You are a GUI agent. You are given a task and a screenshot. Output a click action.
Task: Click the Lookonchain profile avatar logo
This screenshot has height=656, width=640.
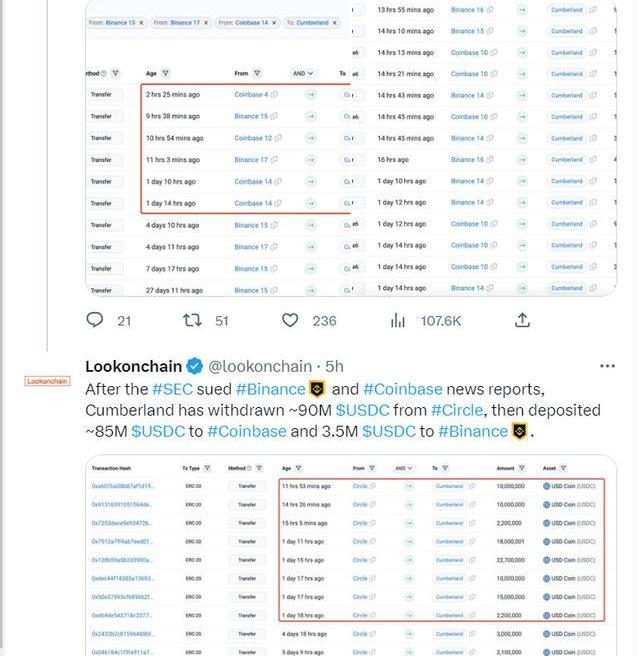(47, 381)
